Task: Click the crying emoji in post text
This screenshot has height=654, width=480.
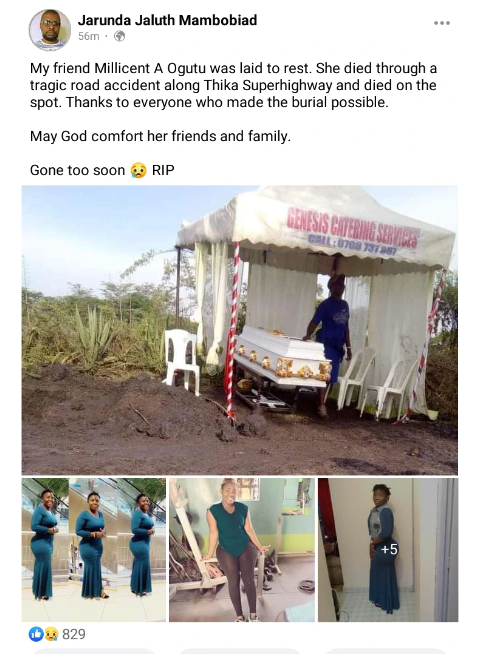Action: point(138,170)
